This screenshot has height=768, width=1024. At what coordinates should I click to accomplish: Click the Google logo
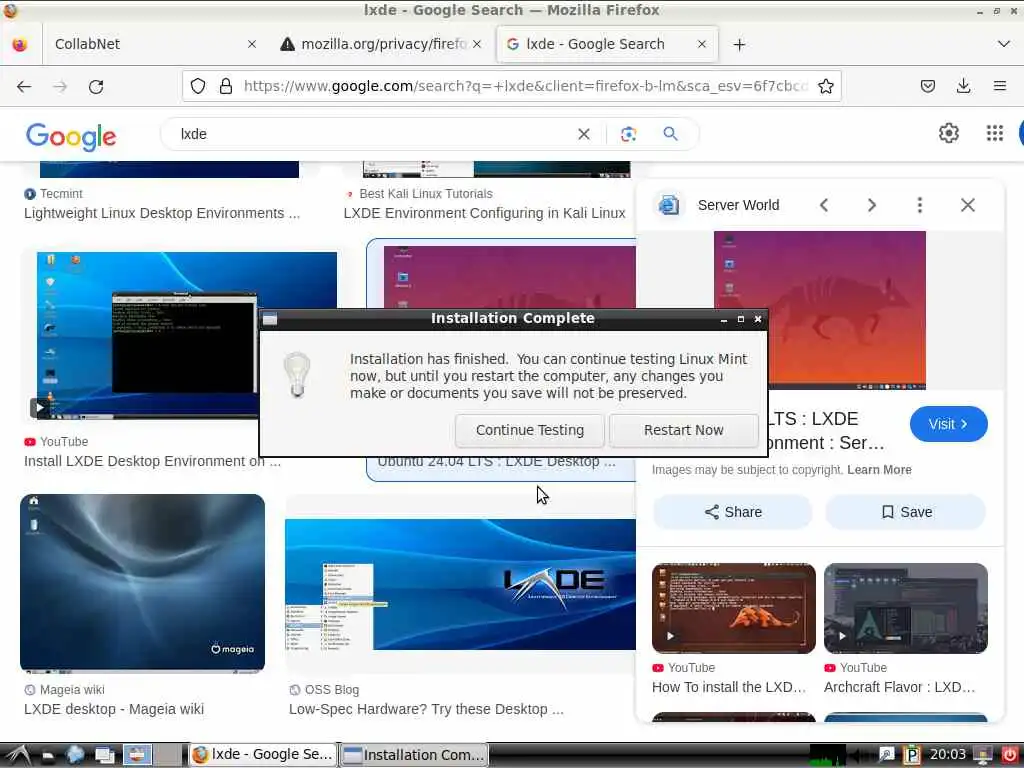71,136
